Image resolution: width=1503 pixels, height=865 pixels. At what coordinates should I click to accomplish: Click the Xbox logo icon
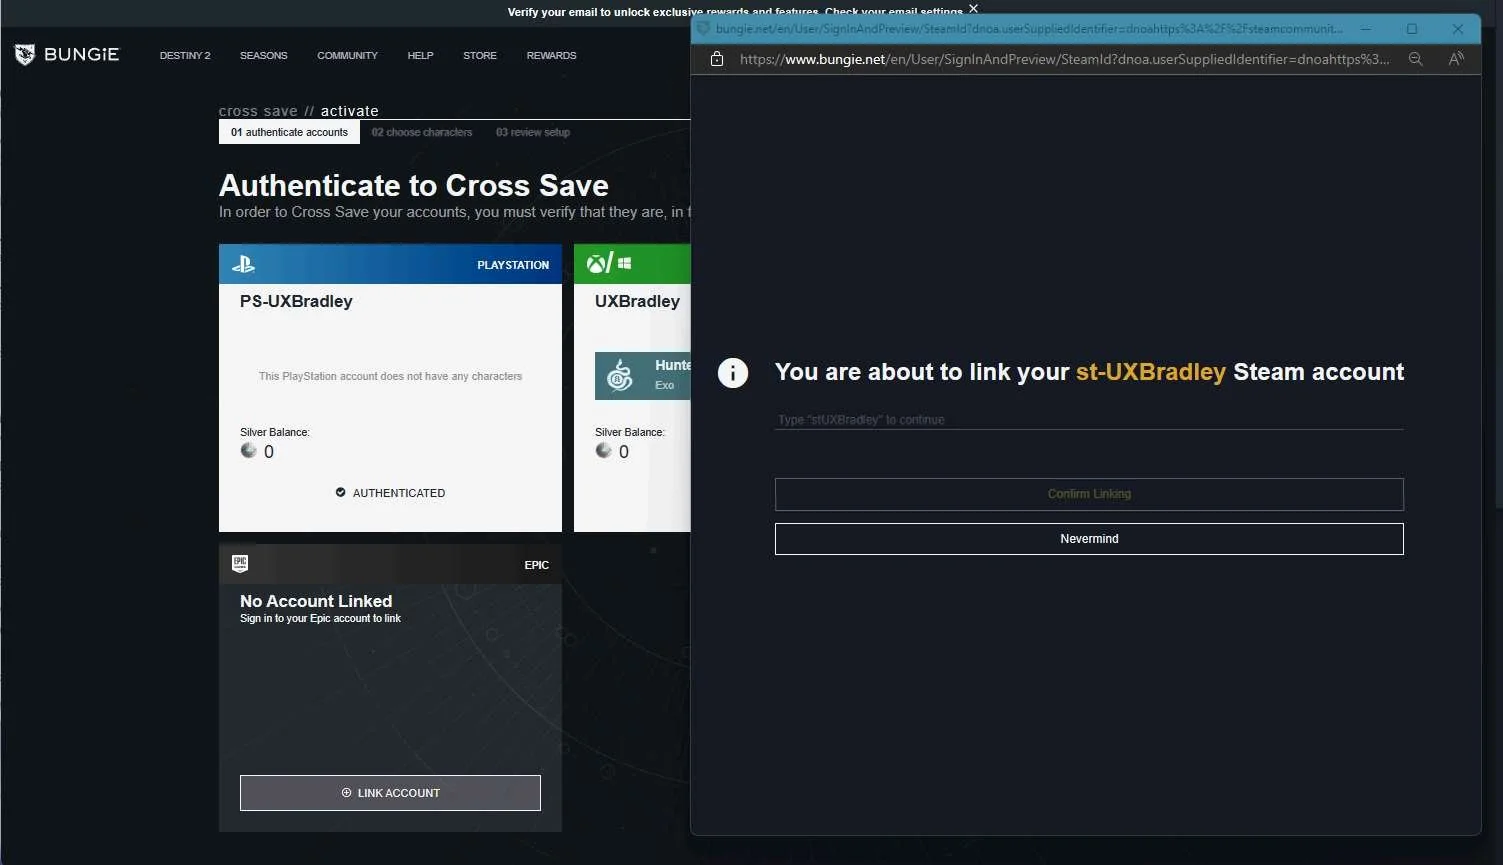(597, 264)
